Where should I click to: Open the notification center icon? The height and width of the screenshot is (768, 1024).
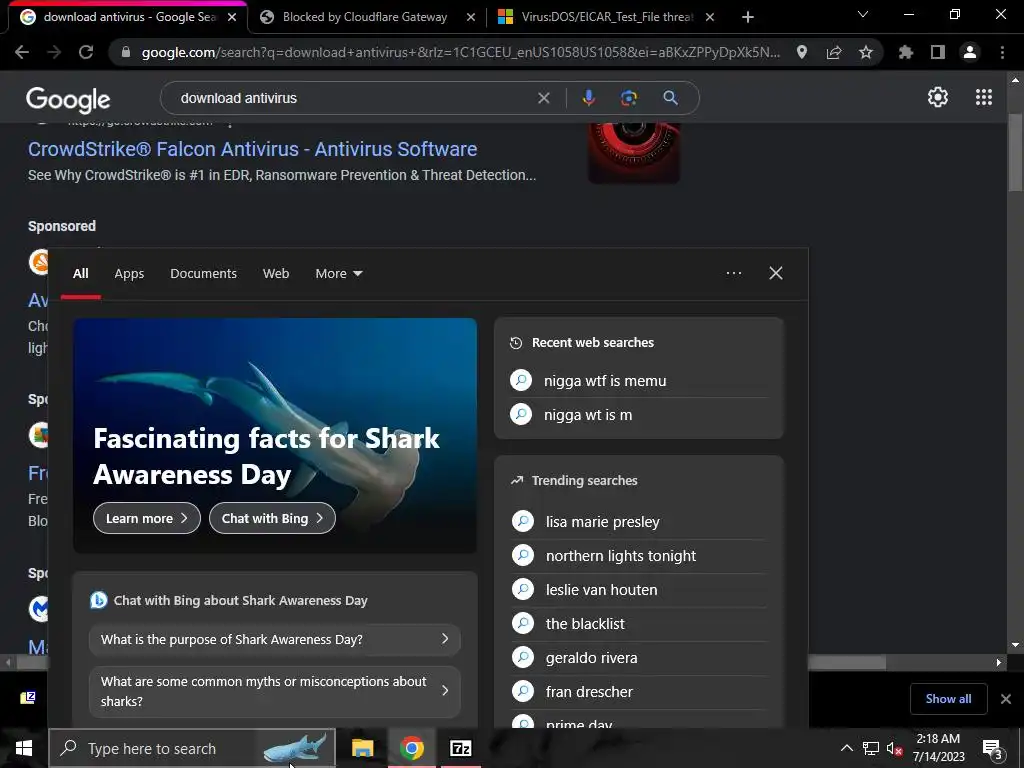(993, 749)
